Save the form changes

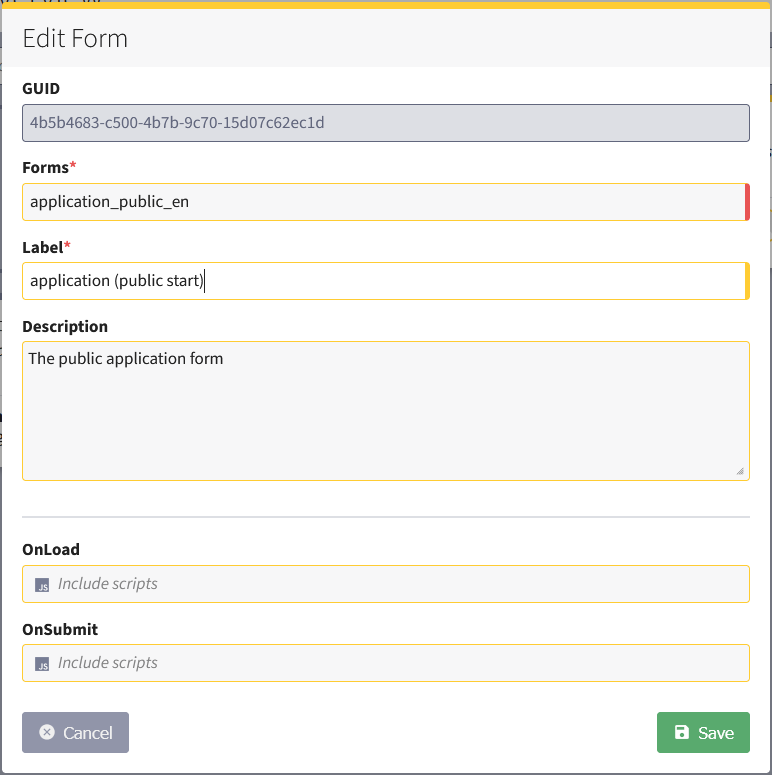(703, 732)
